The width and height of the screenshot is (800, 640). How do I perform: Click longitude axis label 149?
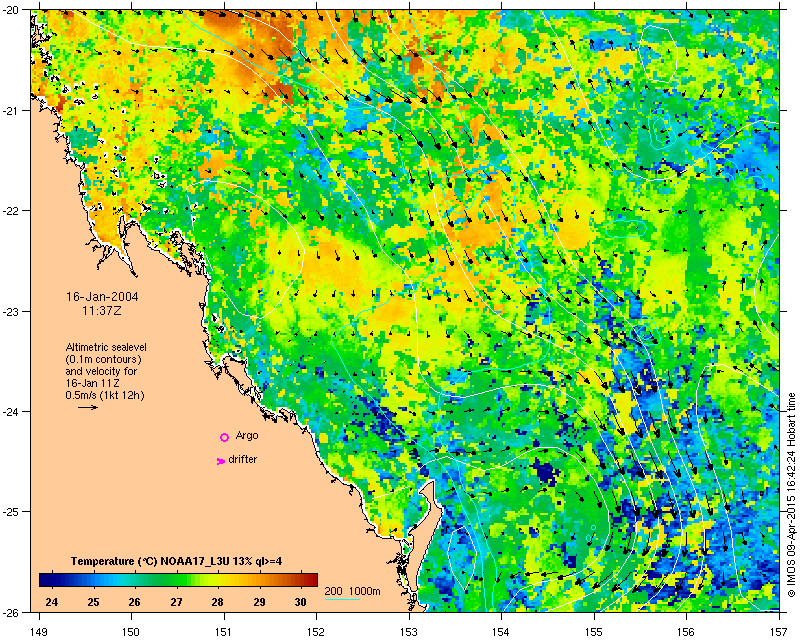pos(39,632)
